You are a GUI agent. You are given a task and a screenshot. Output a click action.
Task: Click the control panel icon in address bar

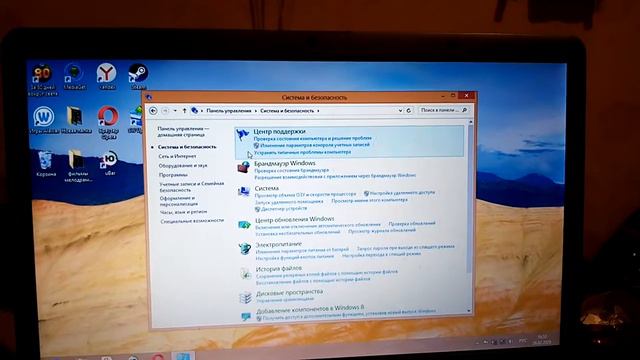coord(194,110)
